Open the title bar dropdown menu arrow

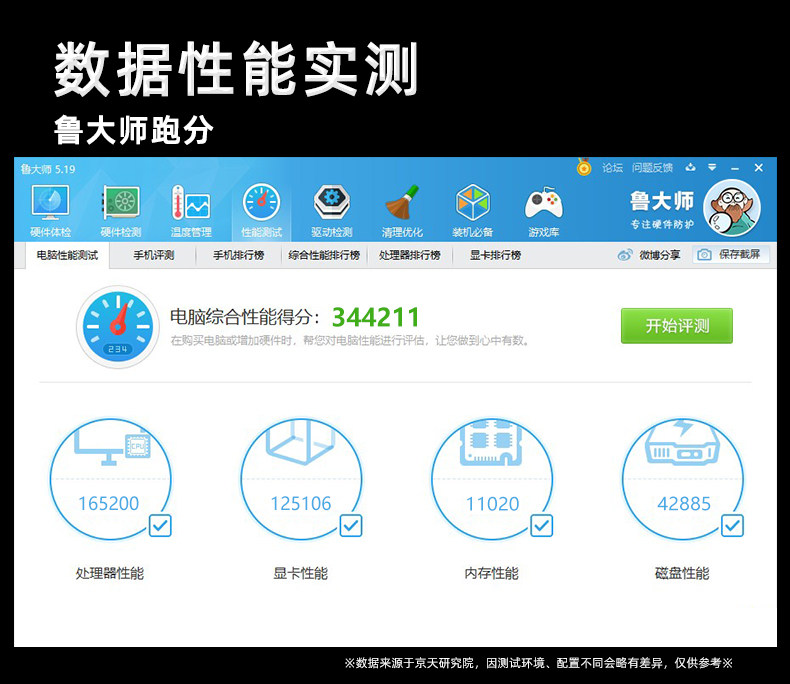pos(712,167)
